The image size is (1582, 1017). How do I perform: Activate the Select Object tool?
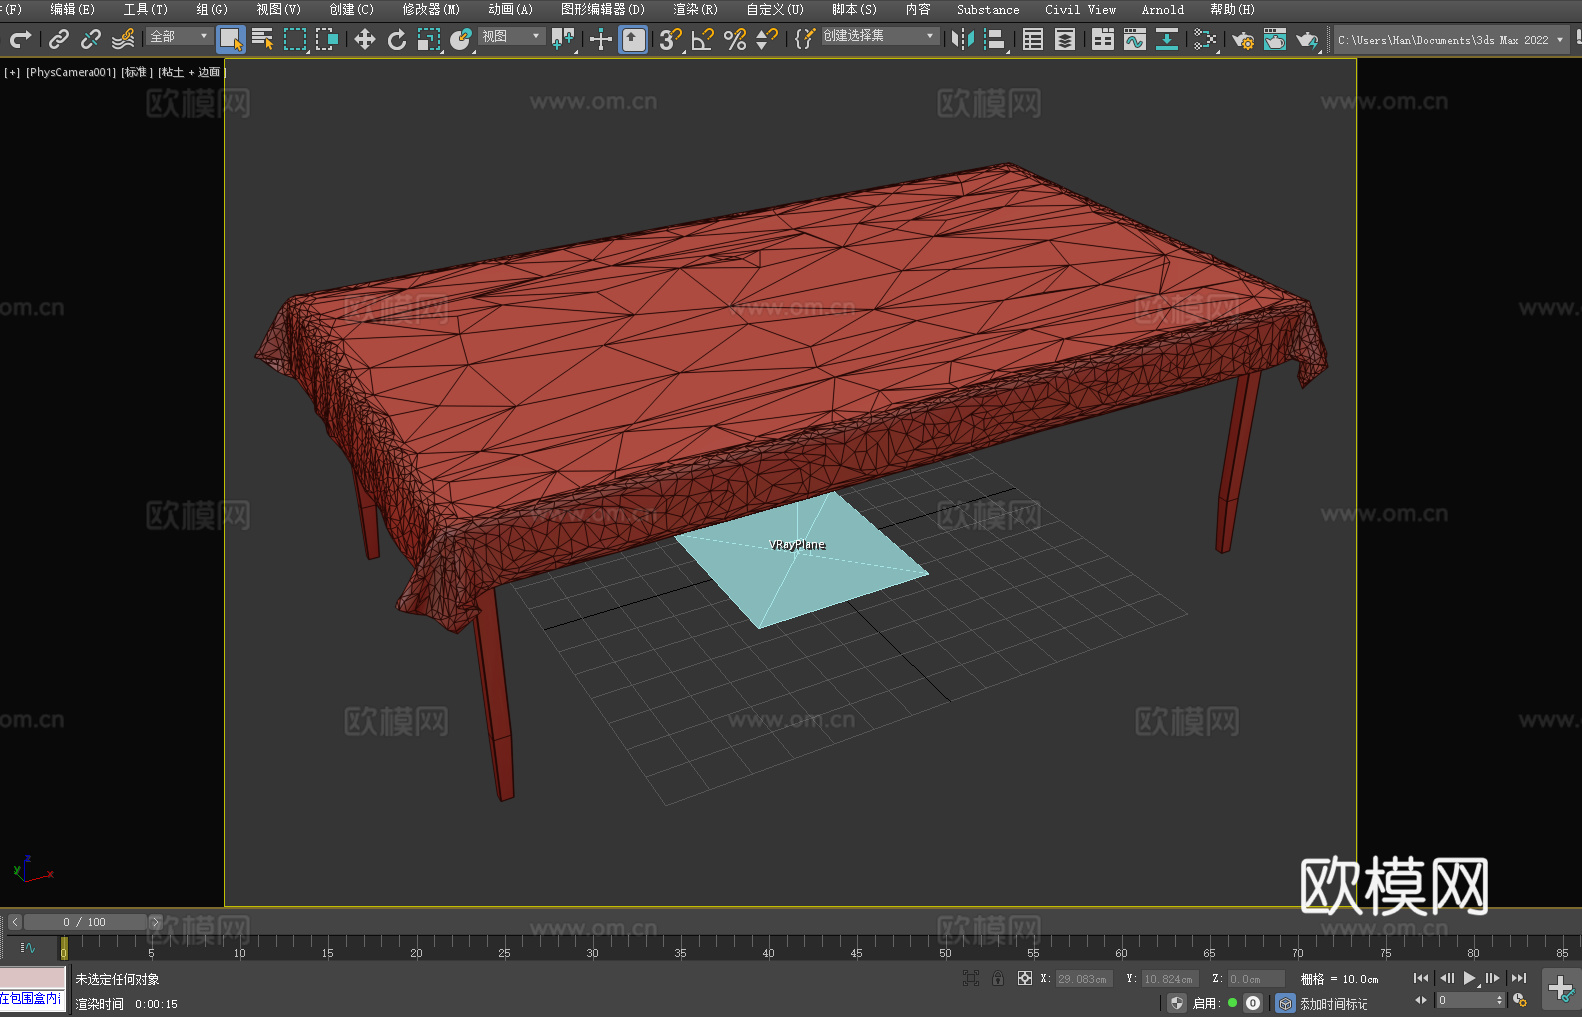[231, 39]
